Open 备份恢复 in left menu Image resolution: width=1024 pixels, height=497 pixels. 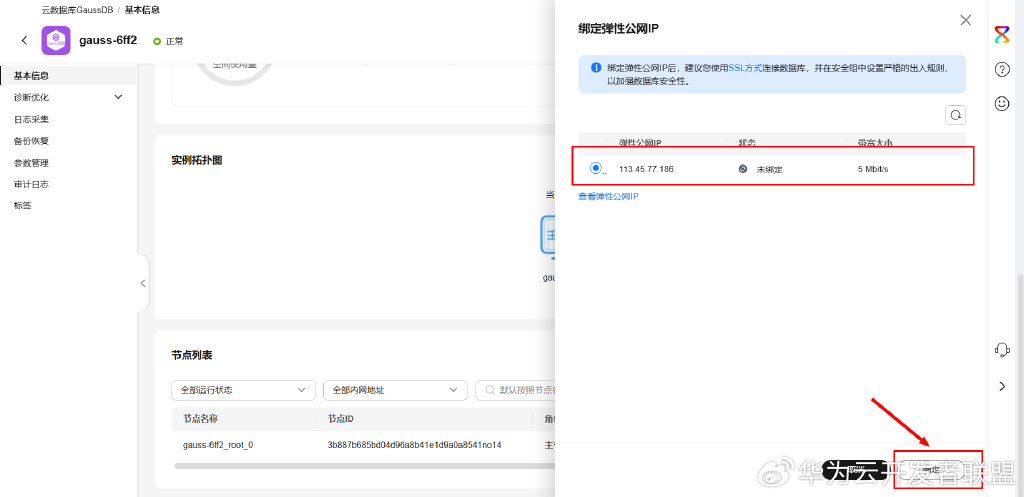pos(31,141)
